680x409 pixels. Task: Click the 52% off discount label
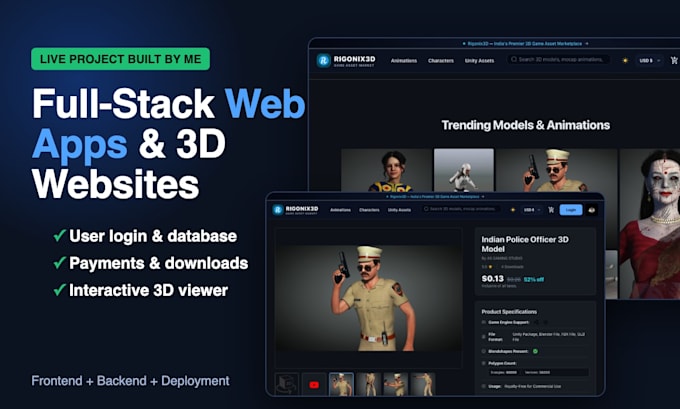point(534,280)
